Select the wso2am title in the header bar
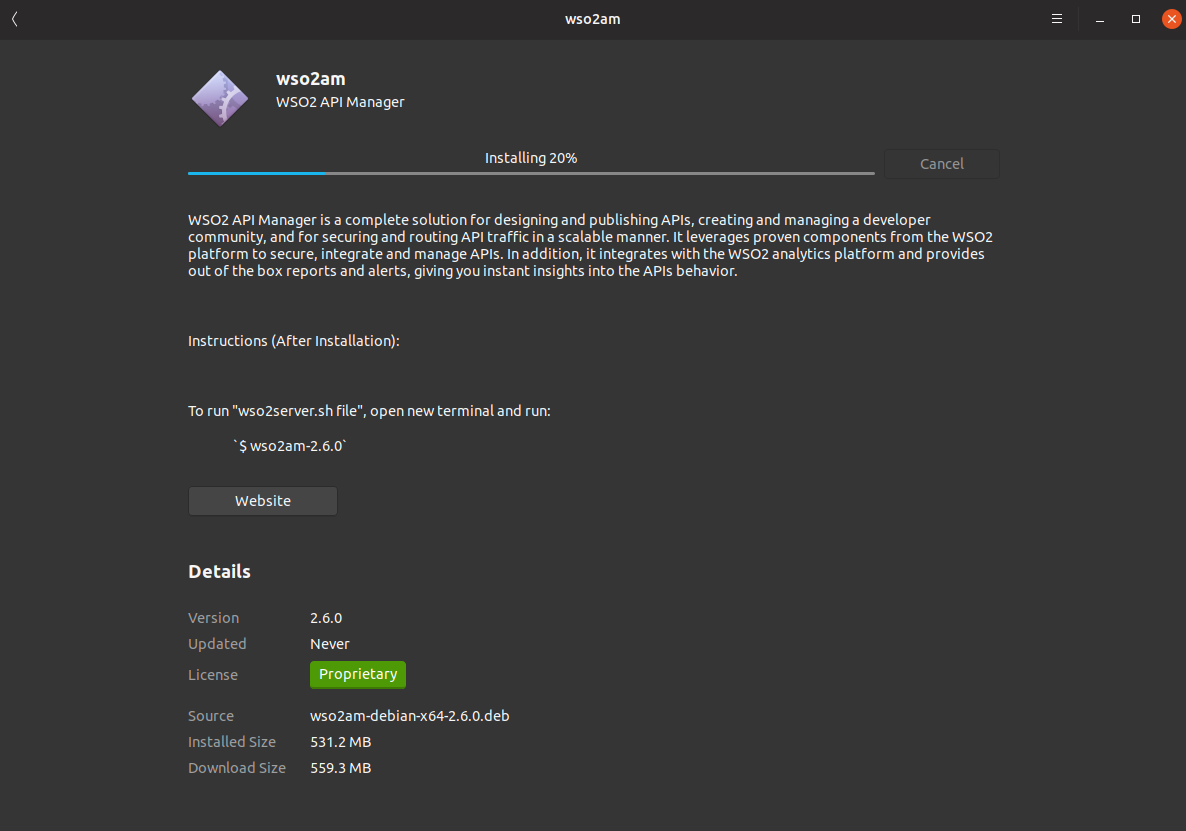Screen dimensions: 1186x831 592,18
